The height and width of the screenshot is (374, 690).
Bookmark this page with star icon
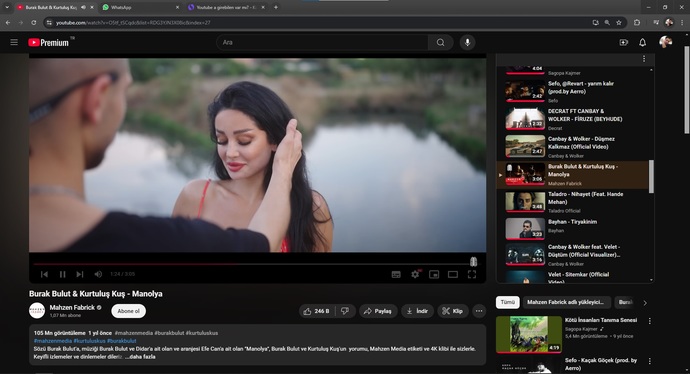pyautogui.click(x=619, y=22)
